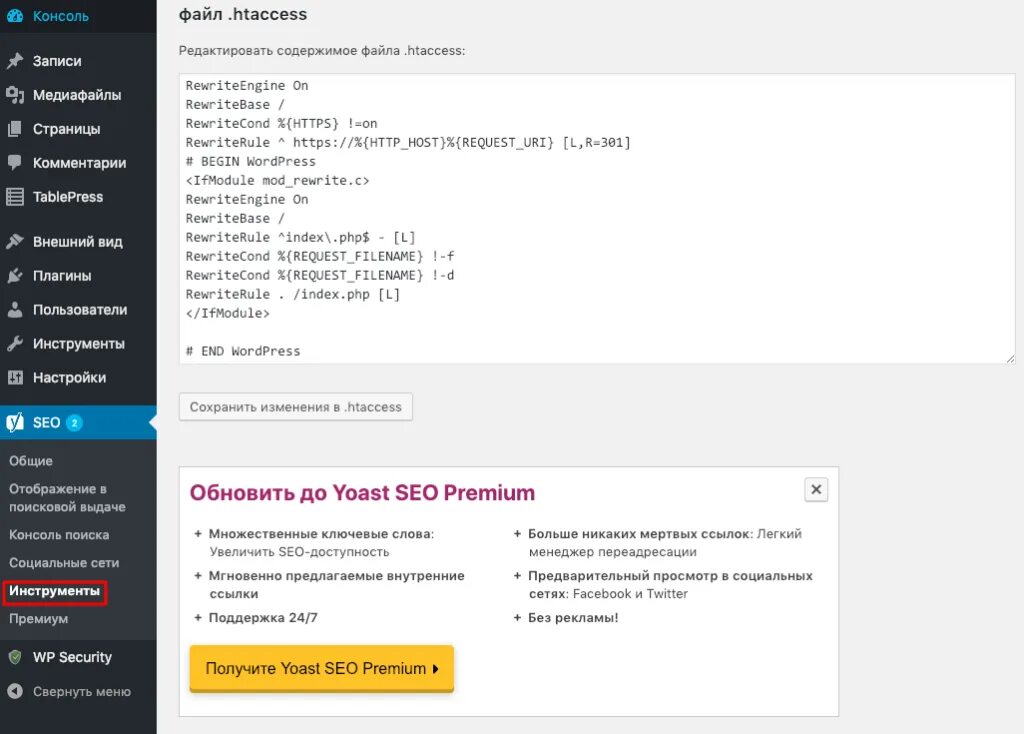Click the Пользователи user icon
Screen dimensions: 1024x734
coord(14,310)
